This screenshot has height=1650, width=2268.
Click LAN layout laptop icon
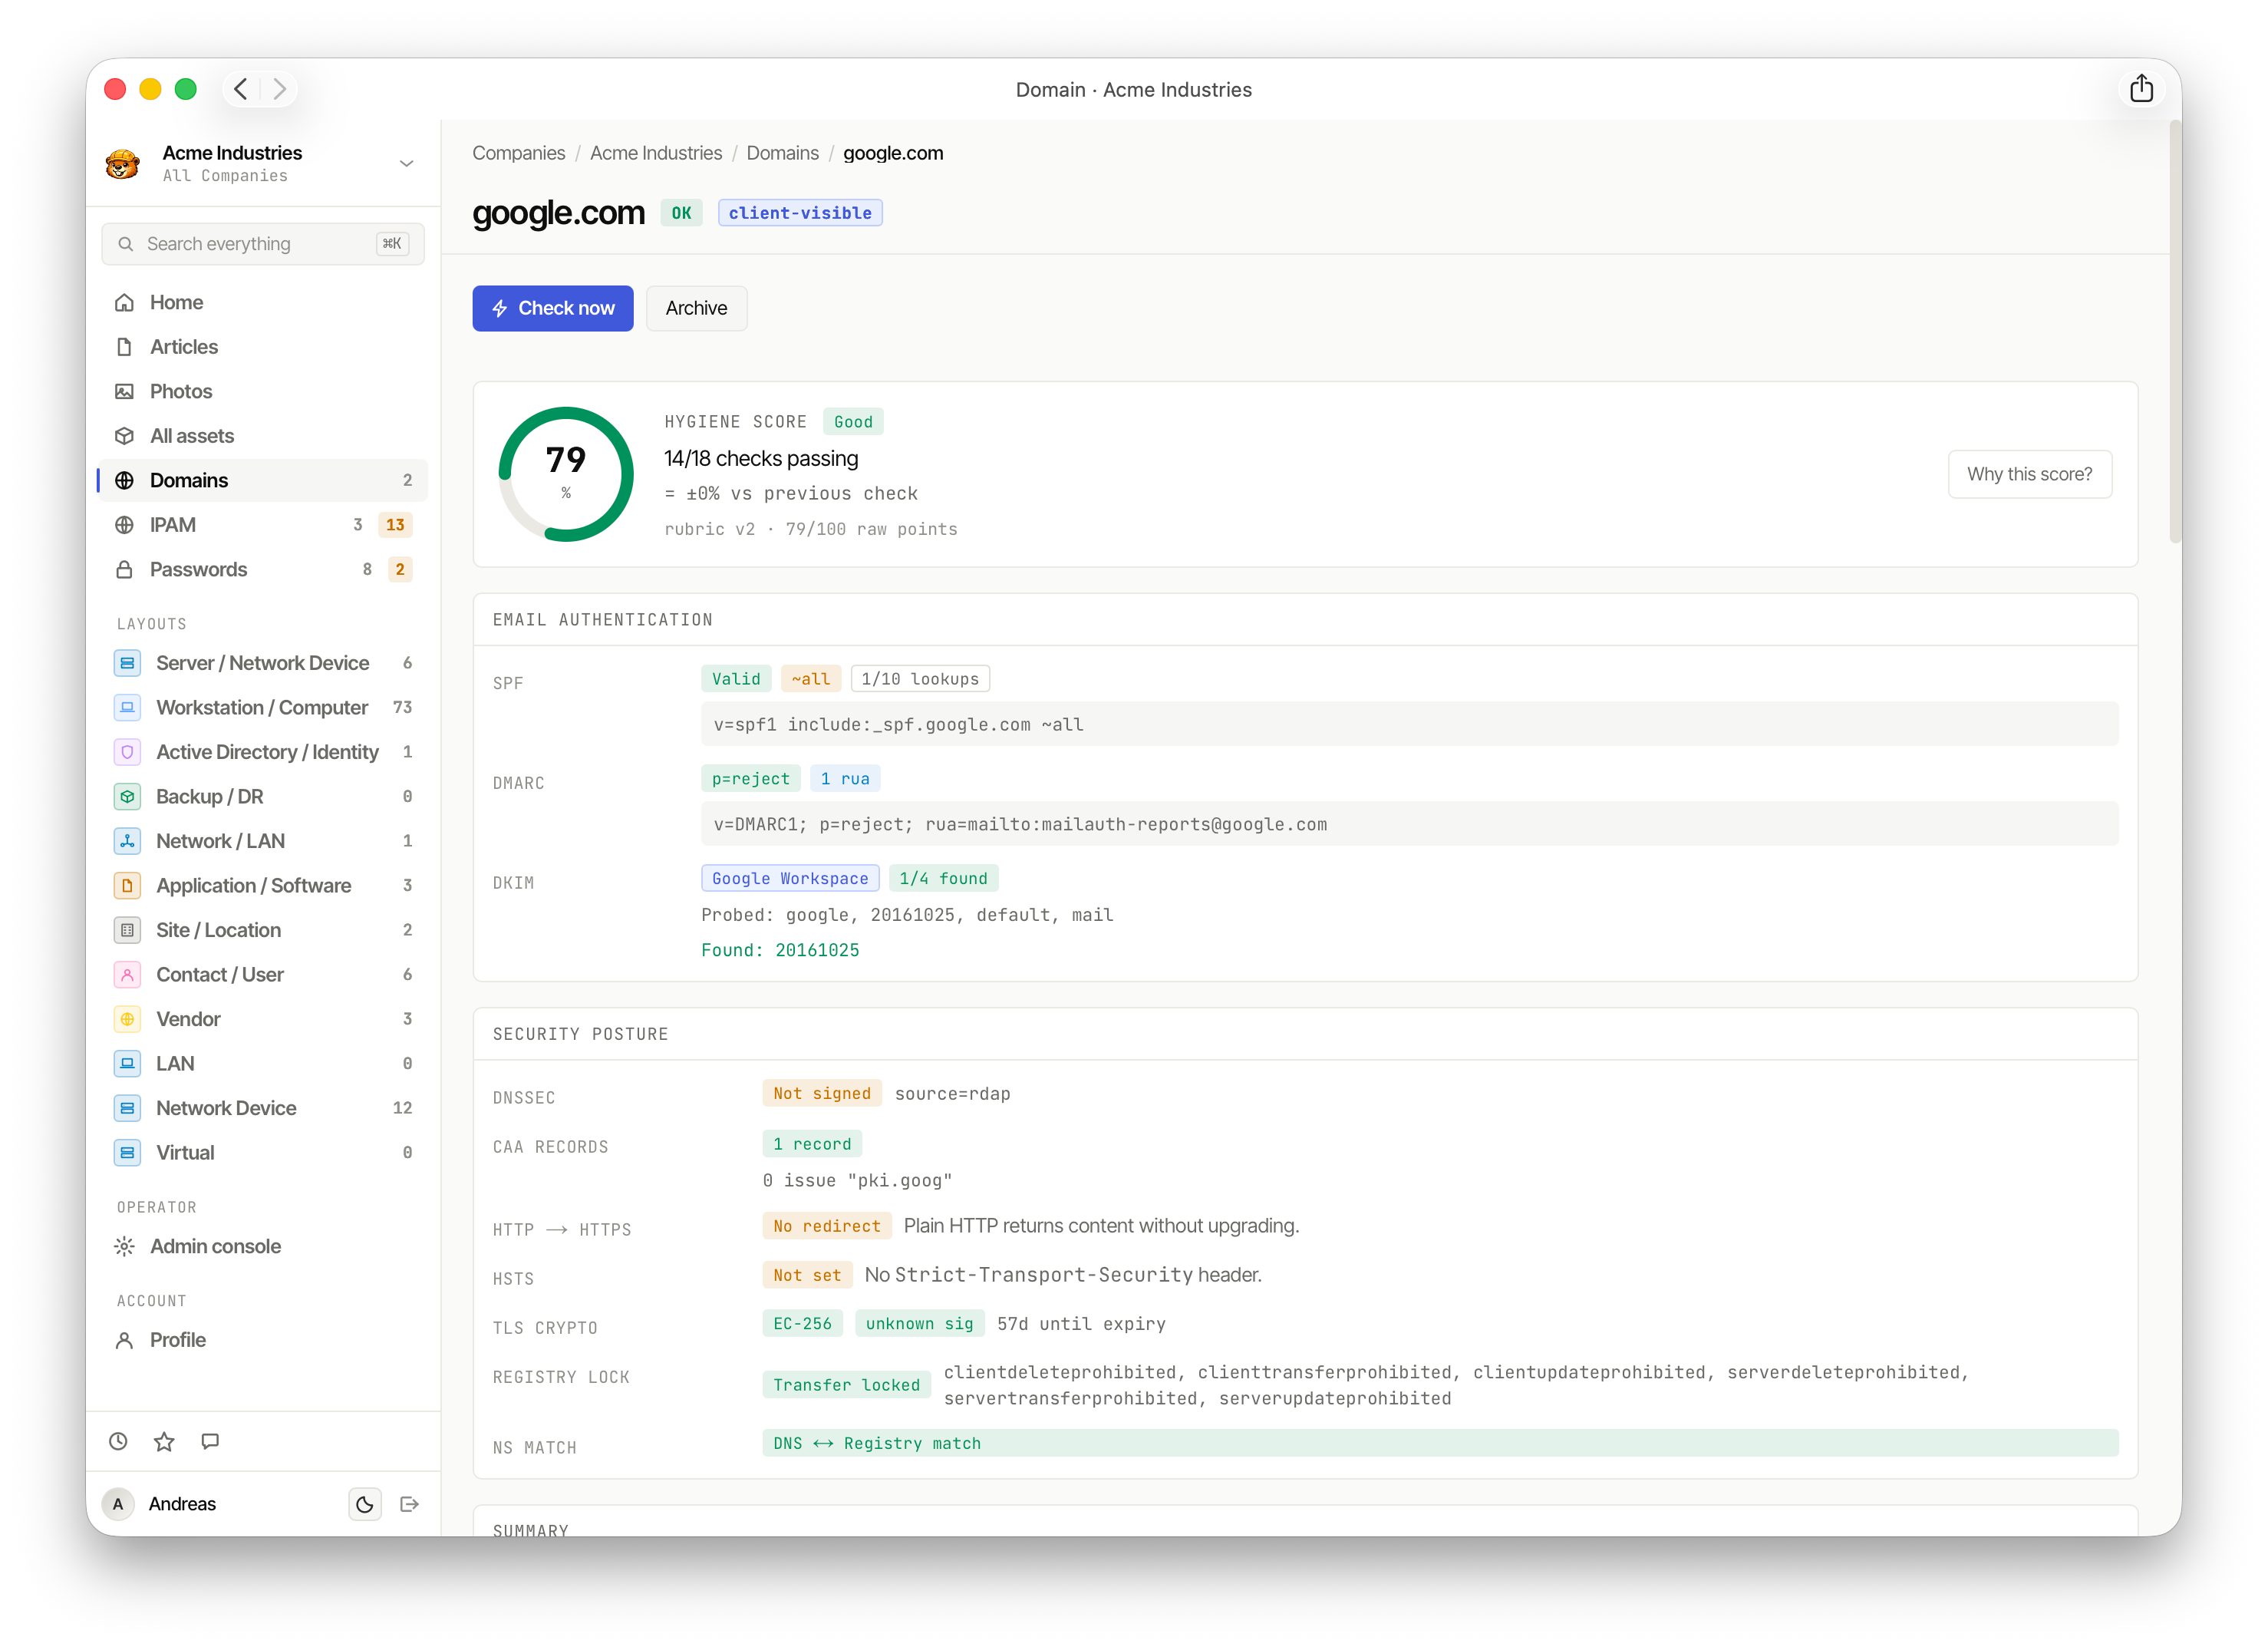[x=127, y=1063]
